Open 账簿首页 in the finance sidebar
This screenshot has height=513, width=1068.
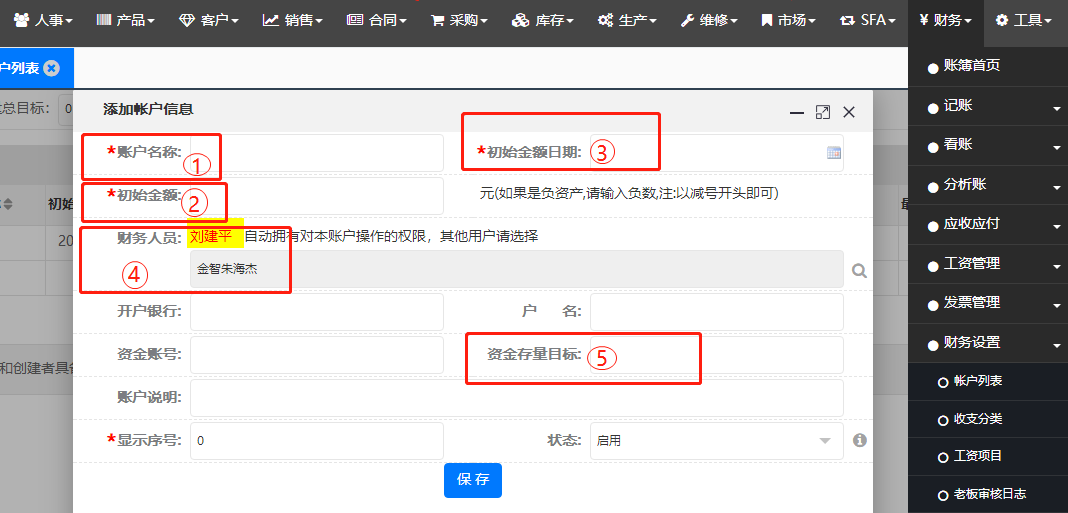point(988,66)
